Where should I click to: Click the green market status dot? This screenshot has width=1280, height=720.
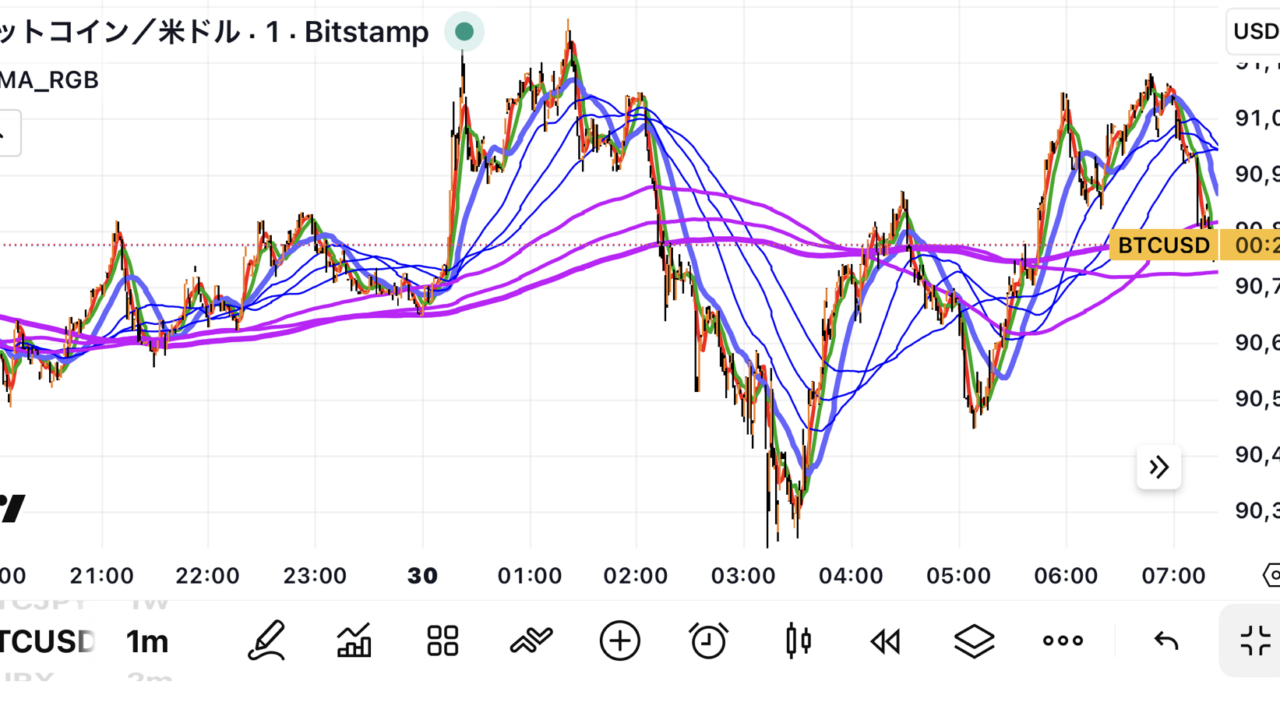pyautogui.click(x=464, y=32)
